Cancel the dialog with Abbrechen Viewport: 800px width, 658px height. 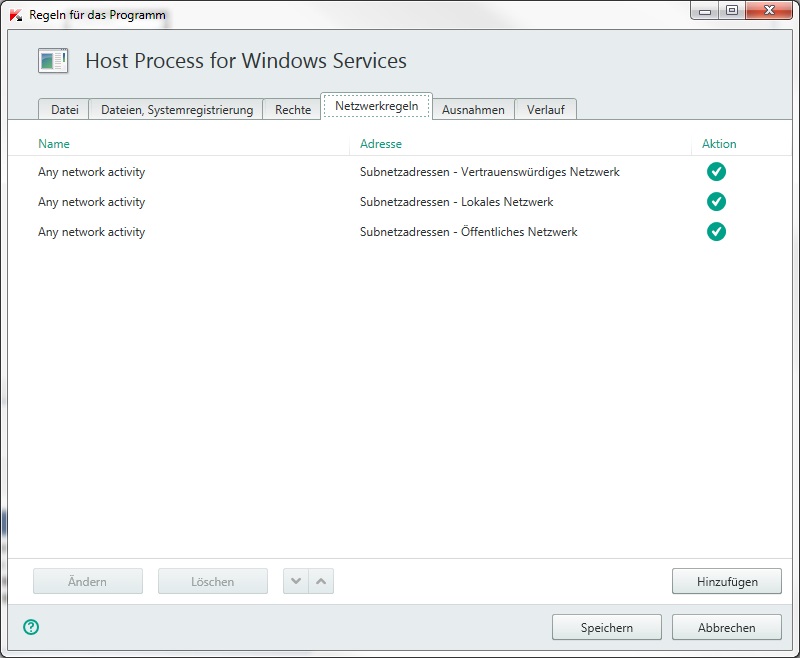(x=727, y=627)
